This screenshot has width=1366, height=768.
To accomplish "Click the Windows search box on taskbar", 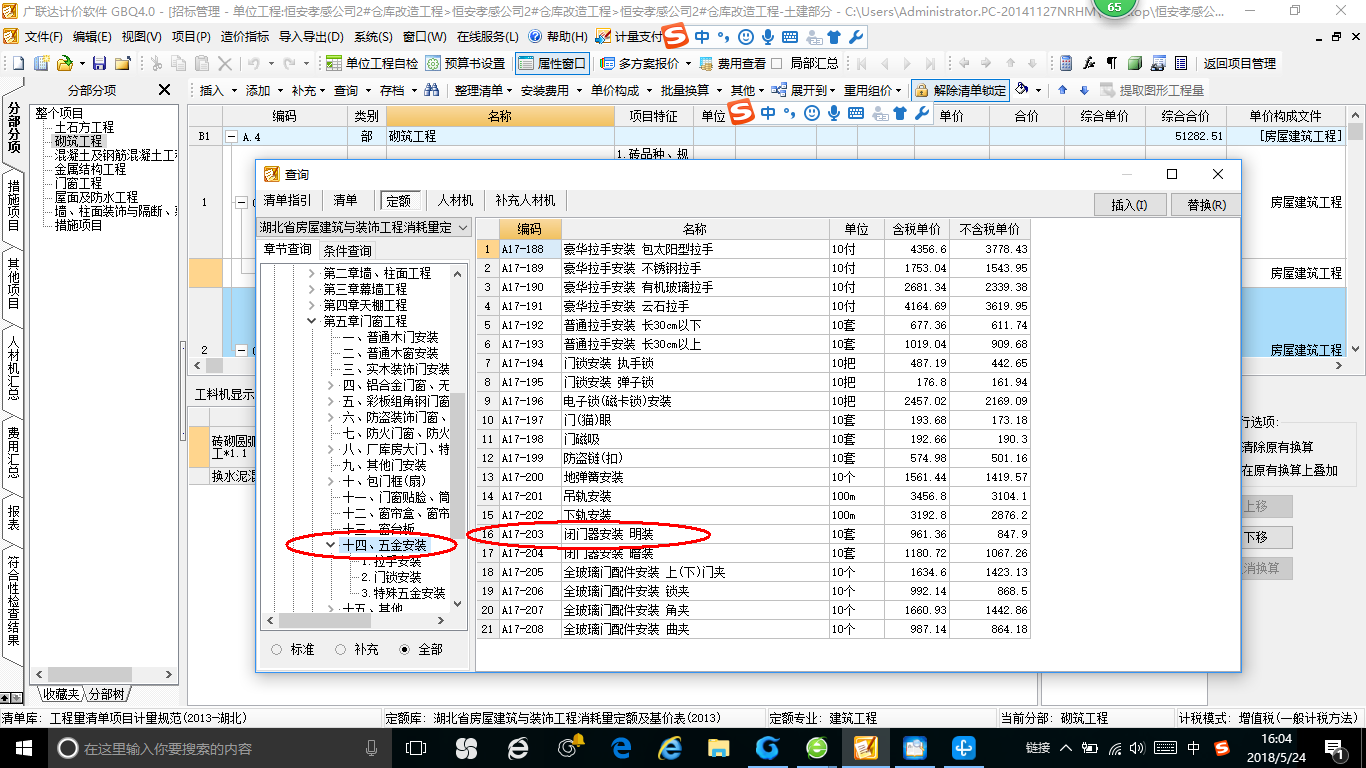I will pos(218,747).
